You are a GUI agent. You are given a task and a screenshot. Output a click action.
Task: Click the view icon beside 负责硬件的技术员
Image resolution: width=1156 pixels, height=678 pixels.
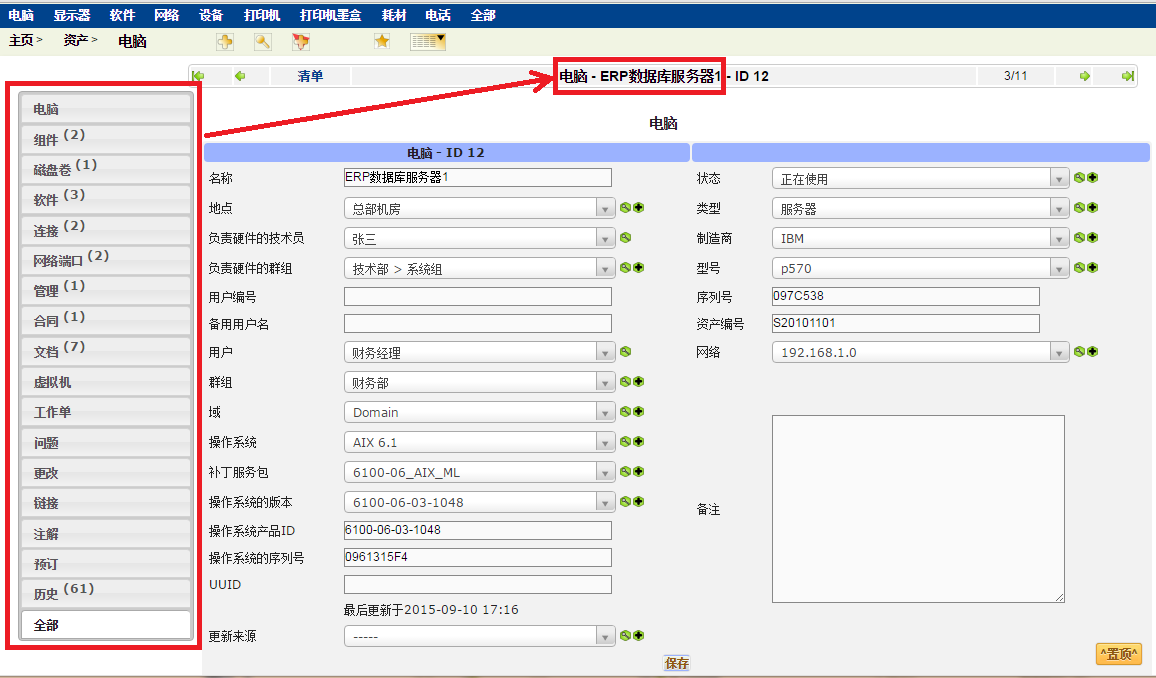(625, 238)
